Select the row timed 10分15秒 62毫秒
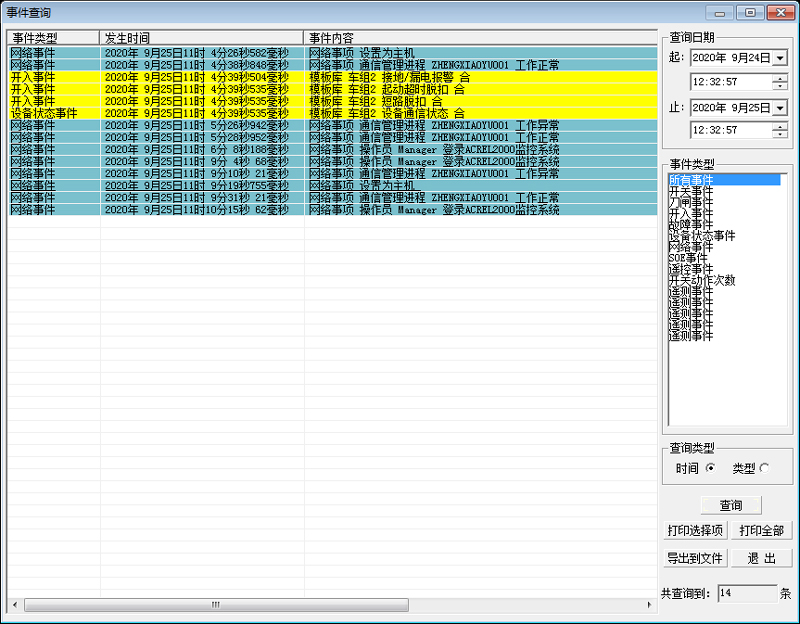The height and width of the screenshot is (624, 800). [333, 210]
